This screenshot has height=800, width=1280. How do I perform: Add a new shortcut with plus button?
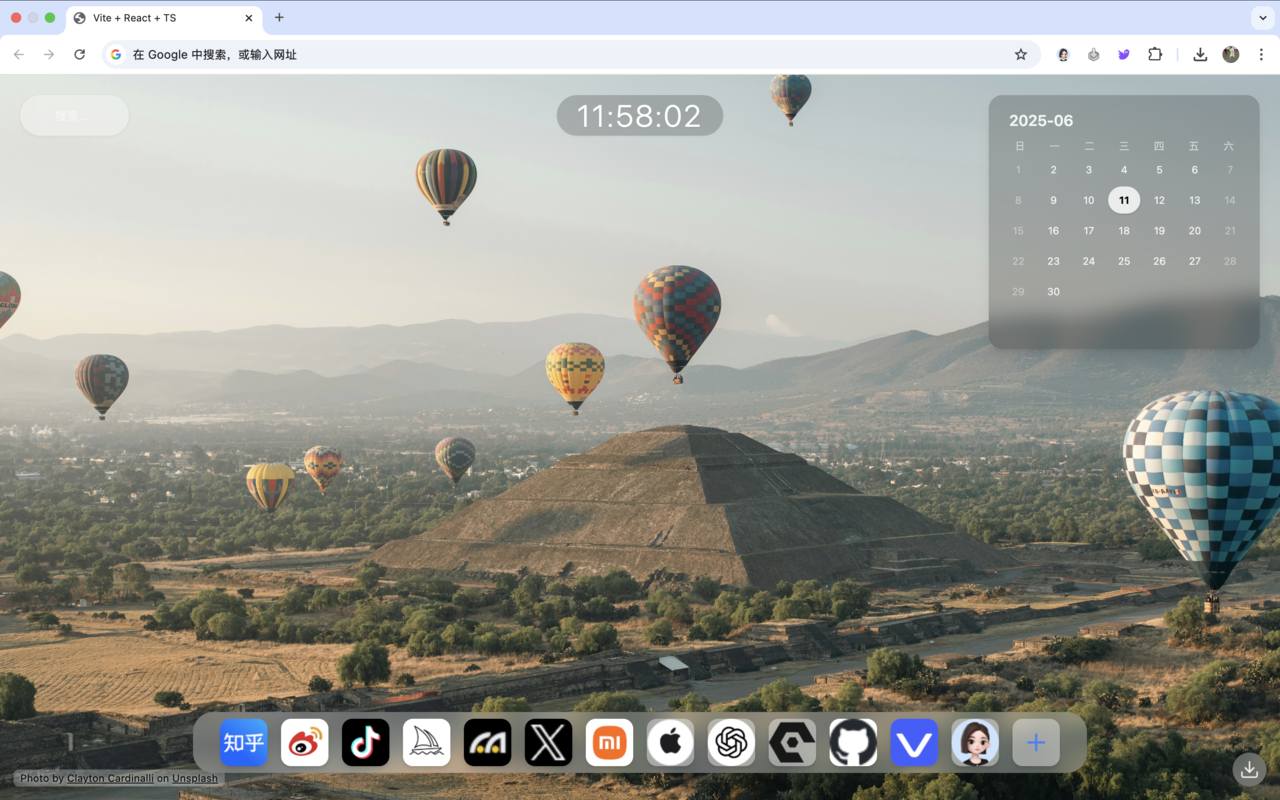(1036, 743)
